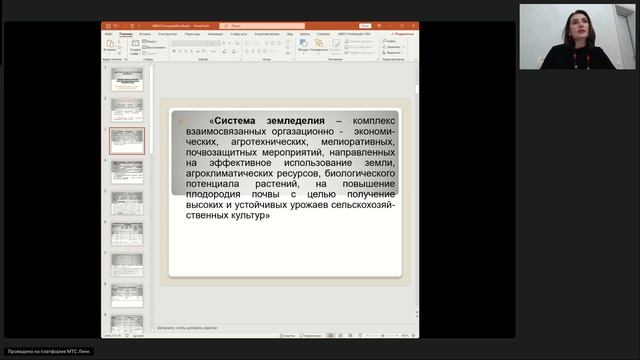Click the presenter webcam video tile
This screenshot has height=360, width=640.
point(577,37)
